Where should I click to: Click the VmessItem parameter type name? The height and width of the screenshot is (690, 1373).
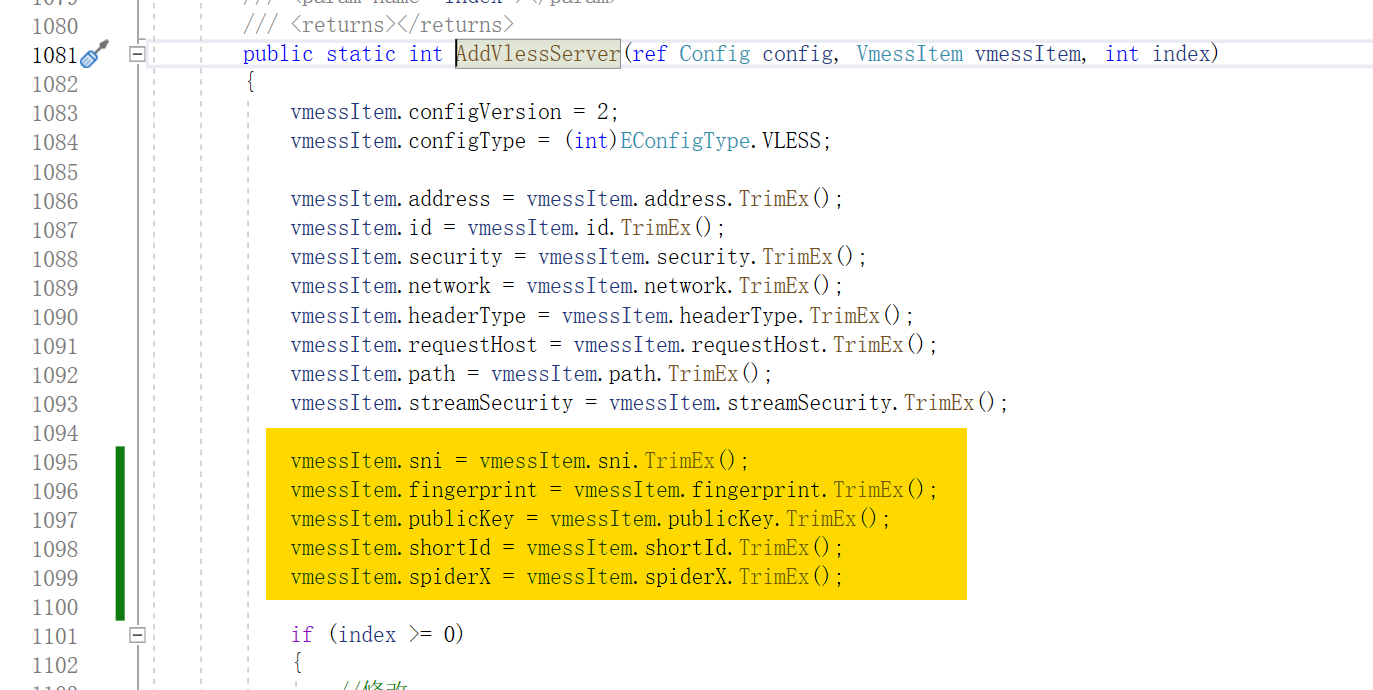(x=909, y=54)
